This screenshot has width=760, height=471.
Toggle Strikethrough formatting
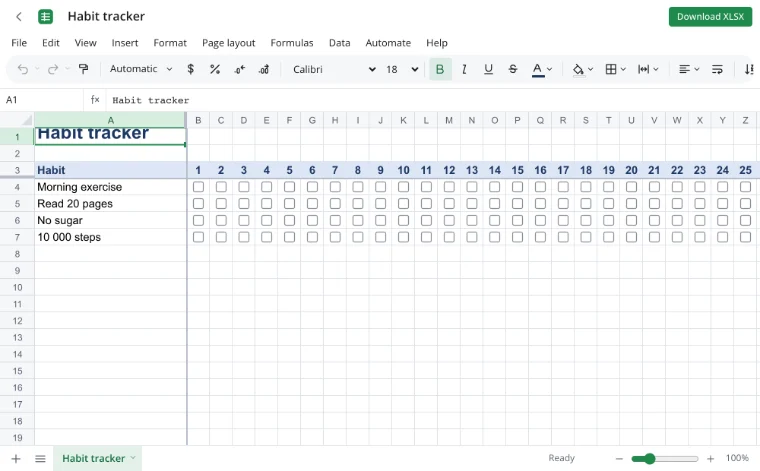coord(513,69)
